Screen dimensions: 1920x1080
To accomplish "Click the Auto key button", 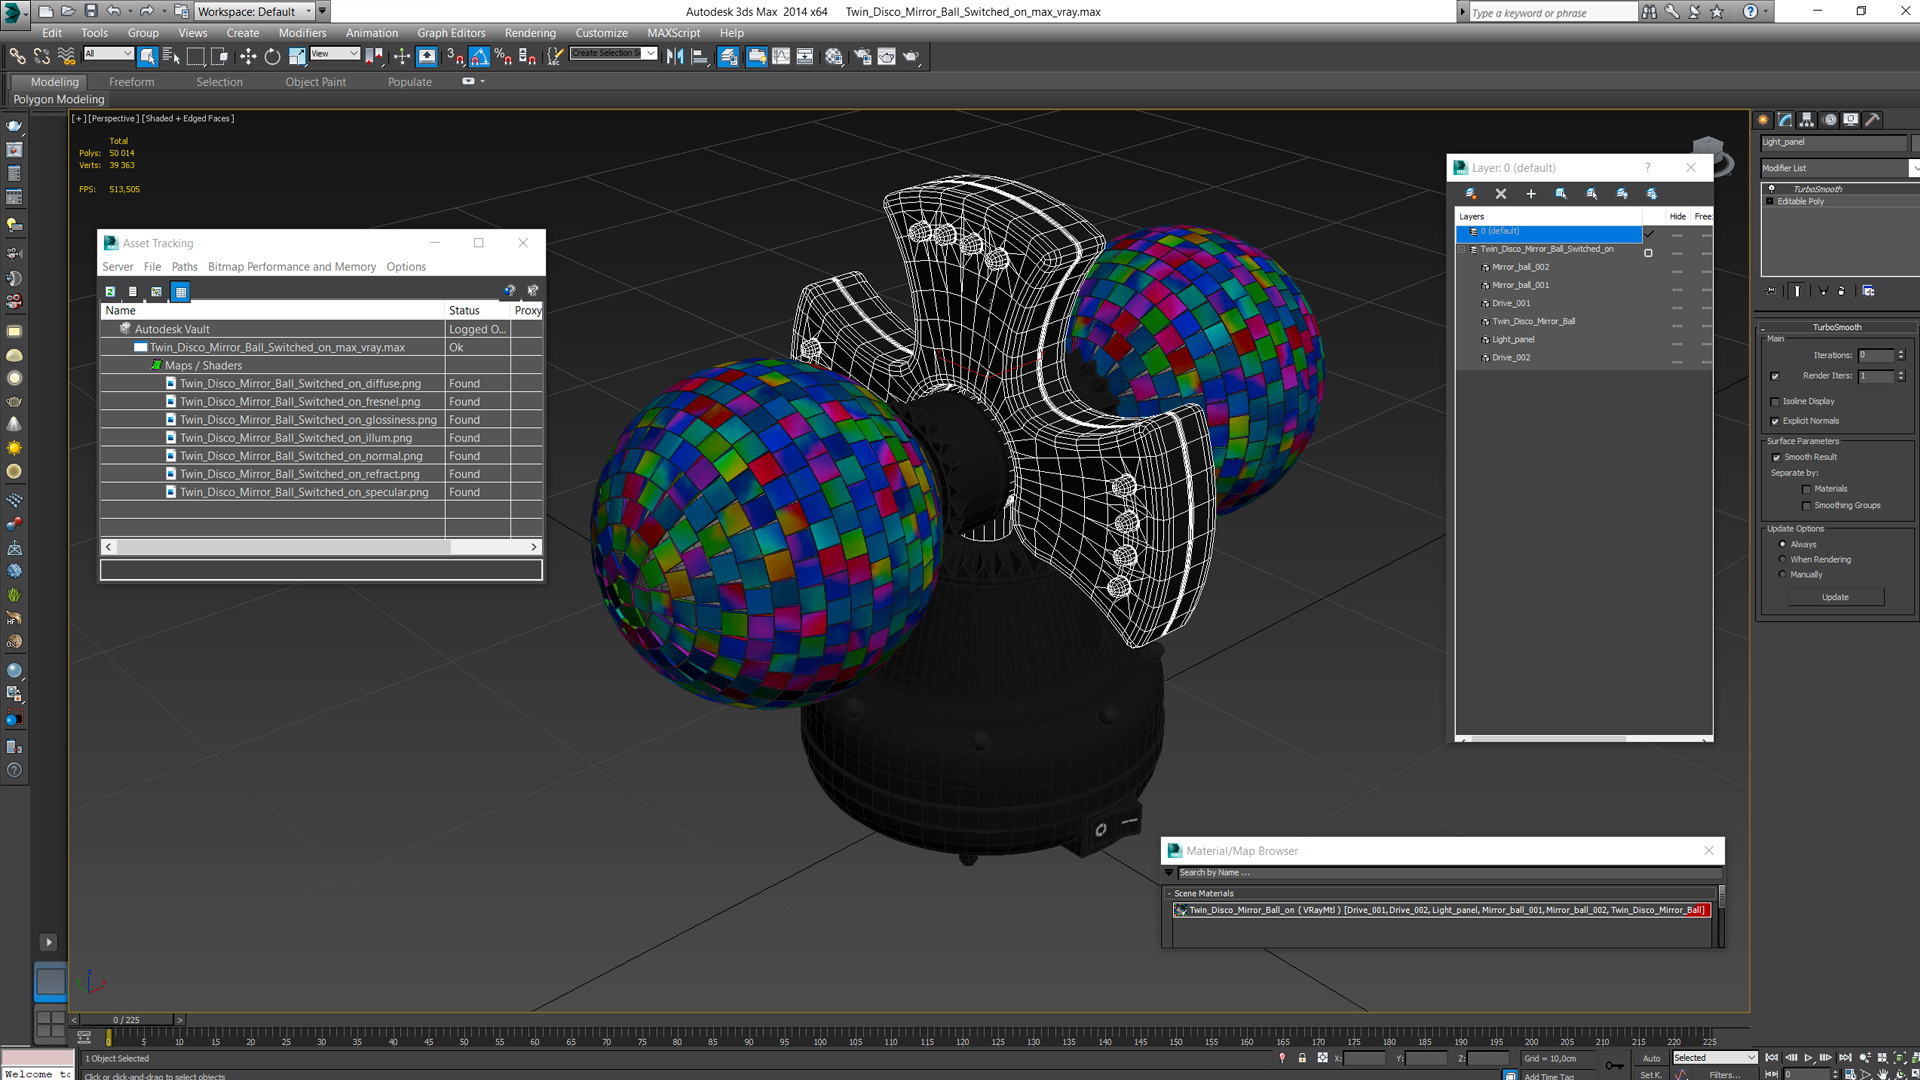I will [1651, 1058].
